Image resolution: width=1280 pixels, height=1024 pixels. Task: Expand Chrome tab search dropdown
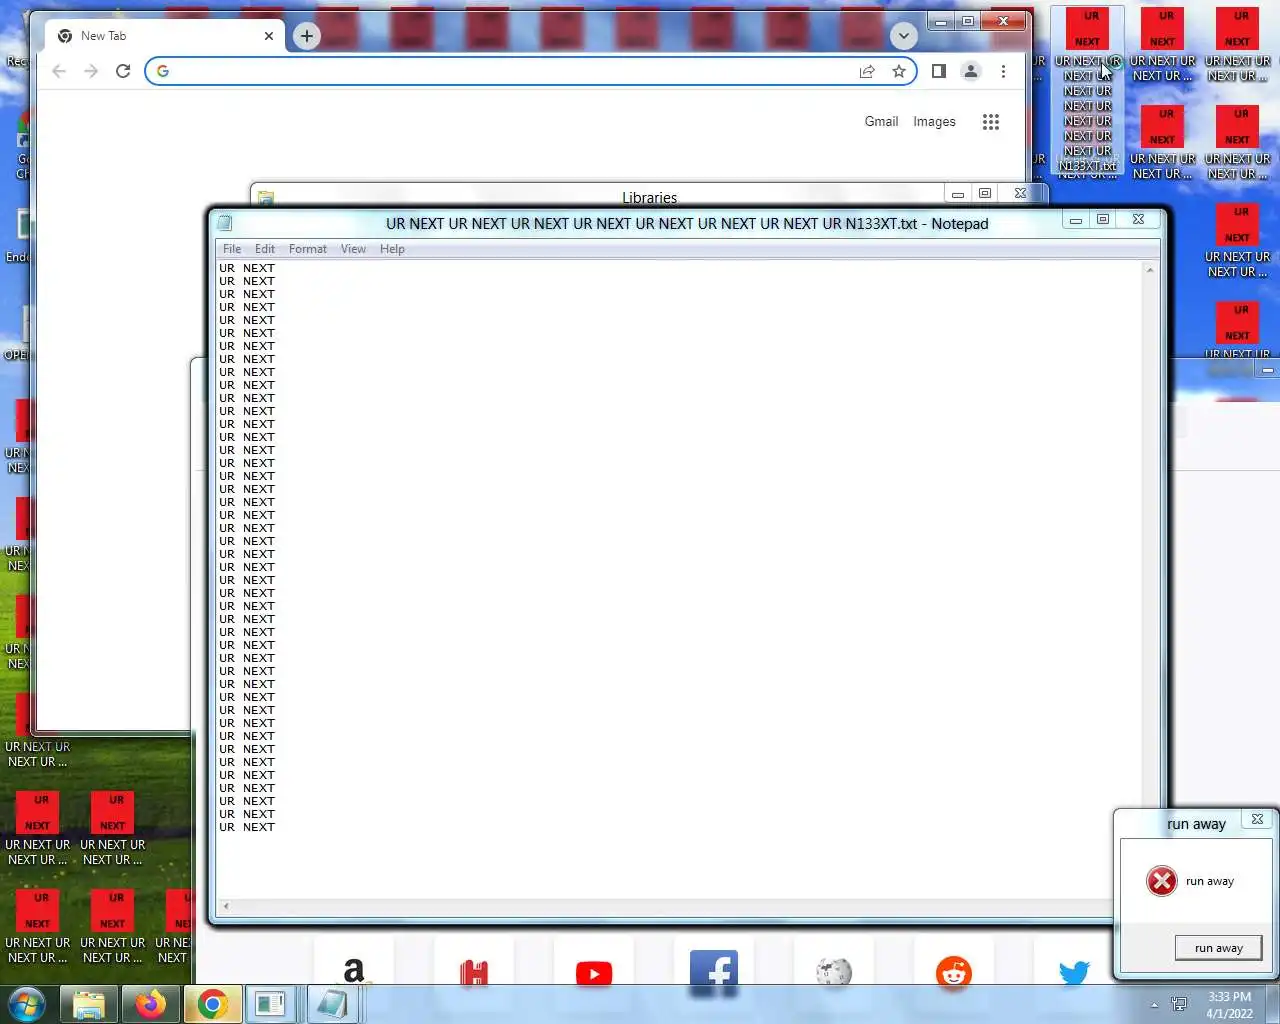(903, 36)
